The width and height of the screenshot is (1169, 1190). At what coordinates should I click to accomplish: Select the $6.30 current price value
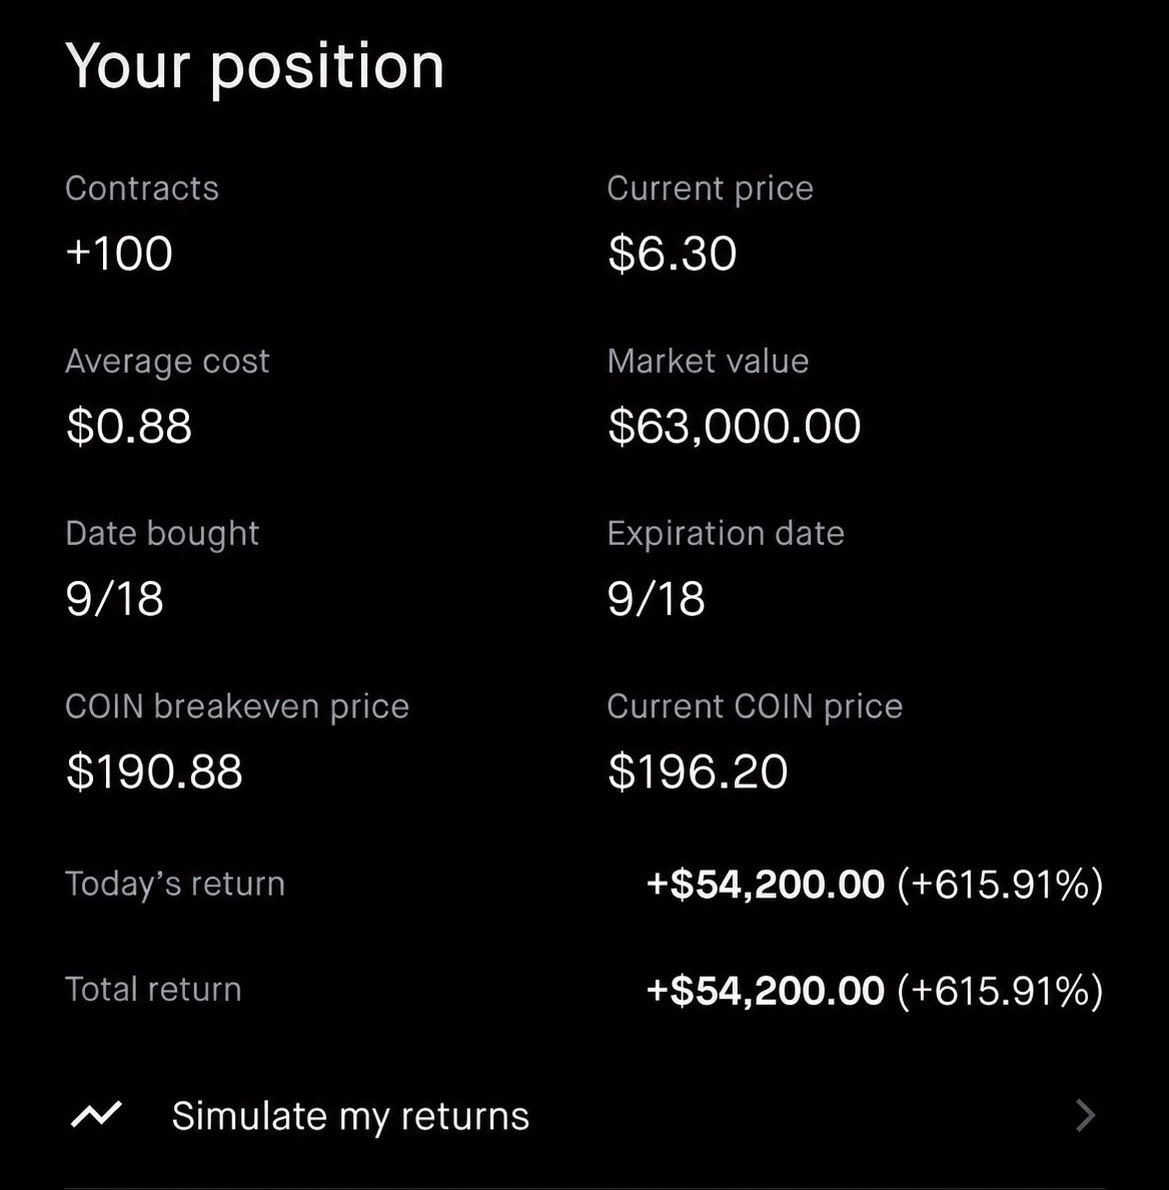point(672,253)
